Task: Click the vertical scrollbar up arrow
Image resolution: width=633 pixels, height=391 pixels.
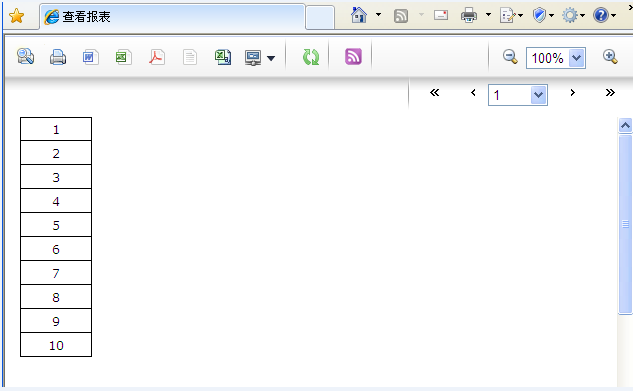Action: click(x=625, y=125)
